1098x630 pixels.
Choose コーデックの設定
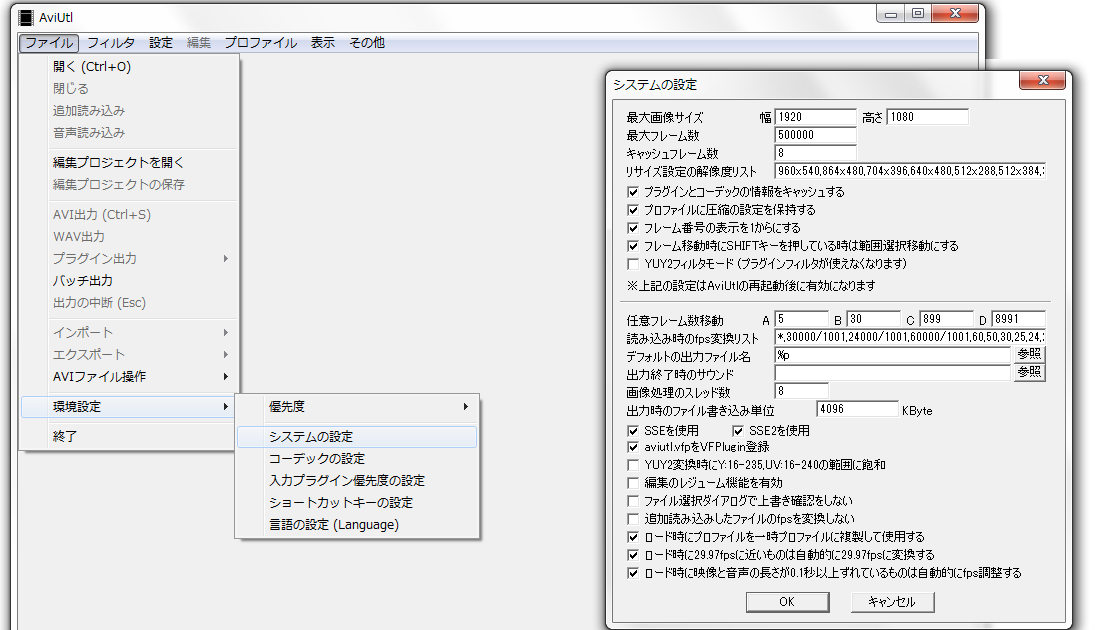coord(357,458)
